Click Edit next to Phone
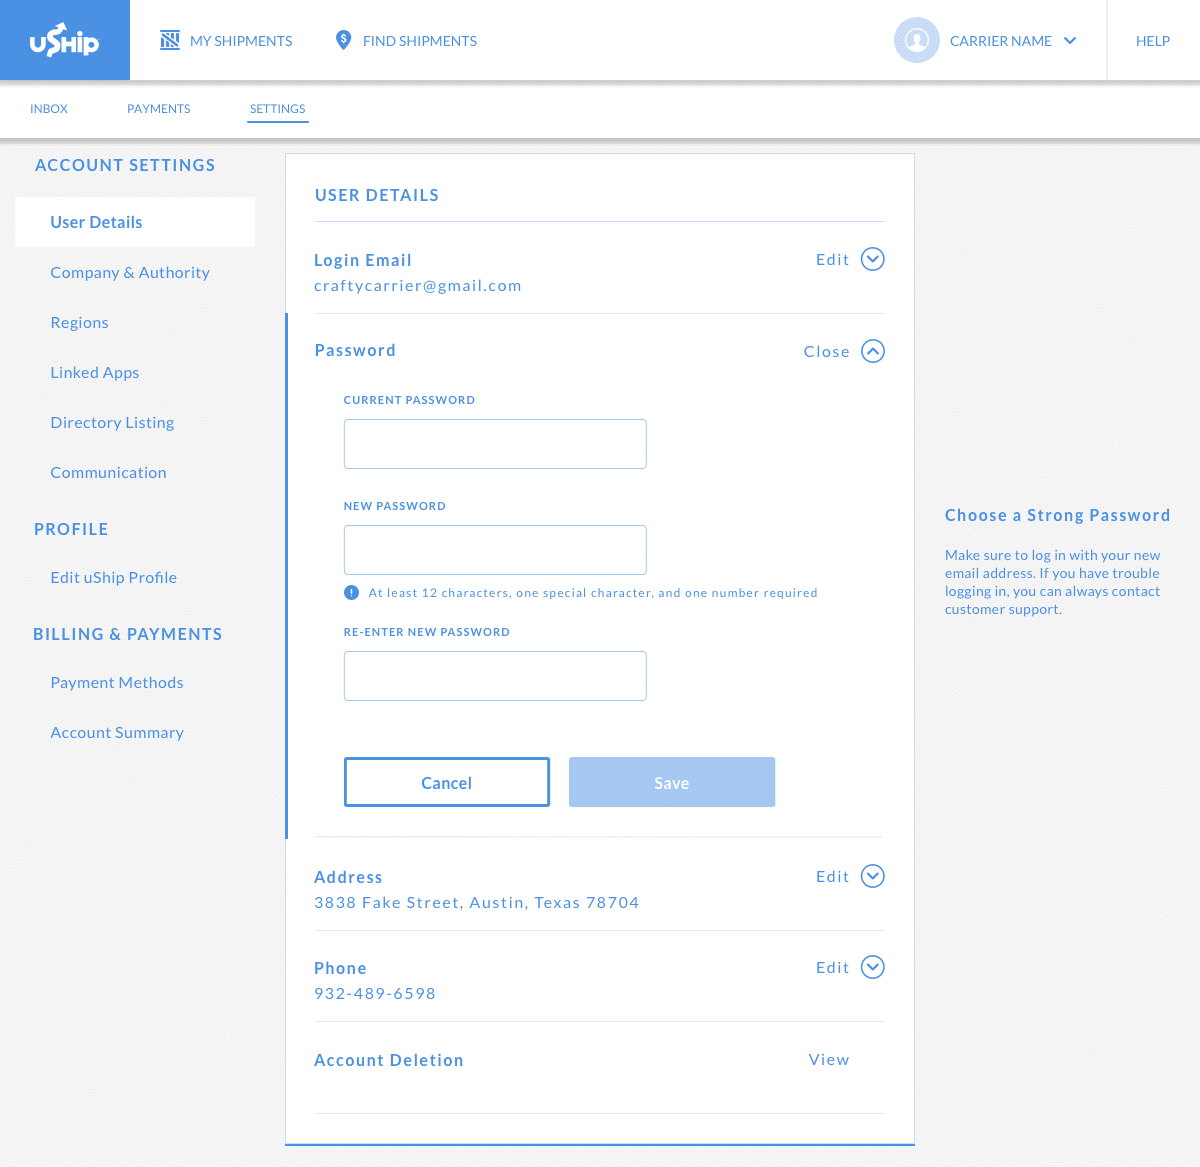Screen dimensions: 1200x1167 click(x=833, y=967)
